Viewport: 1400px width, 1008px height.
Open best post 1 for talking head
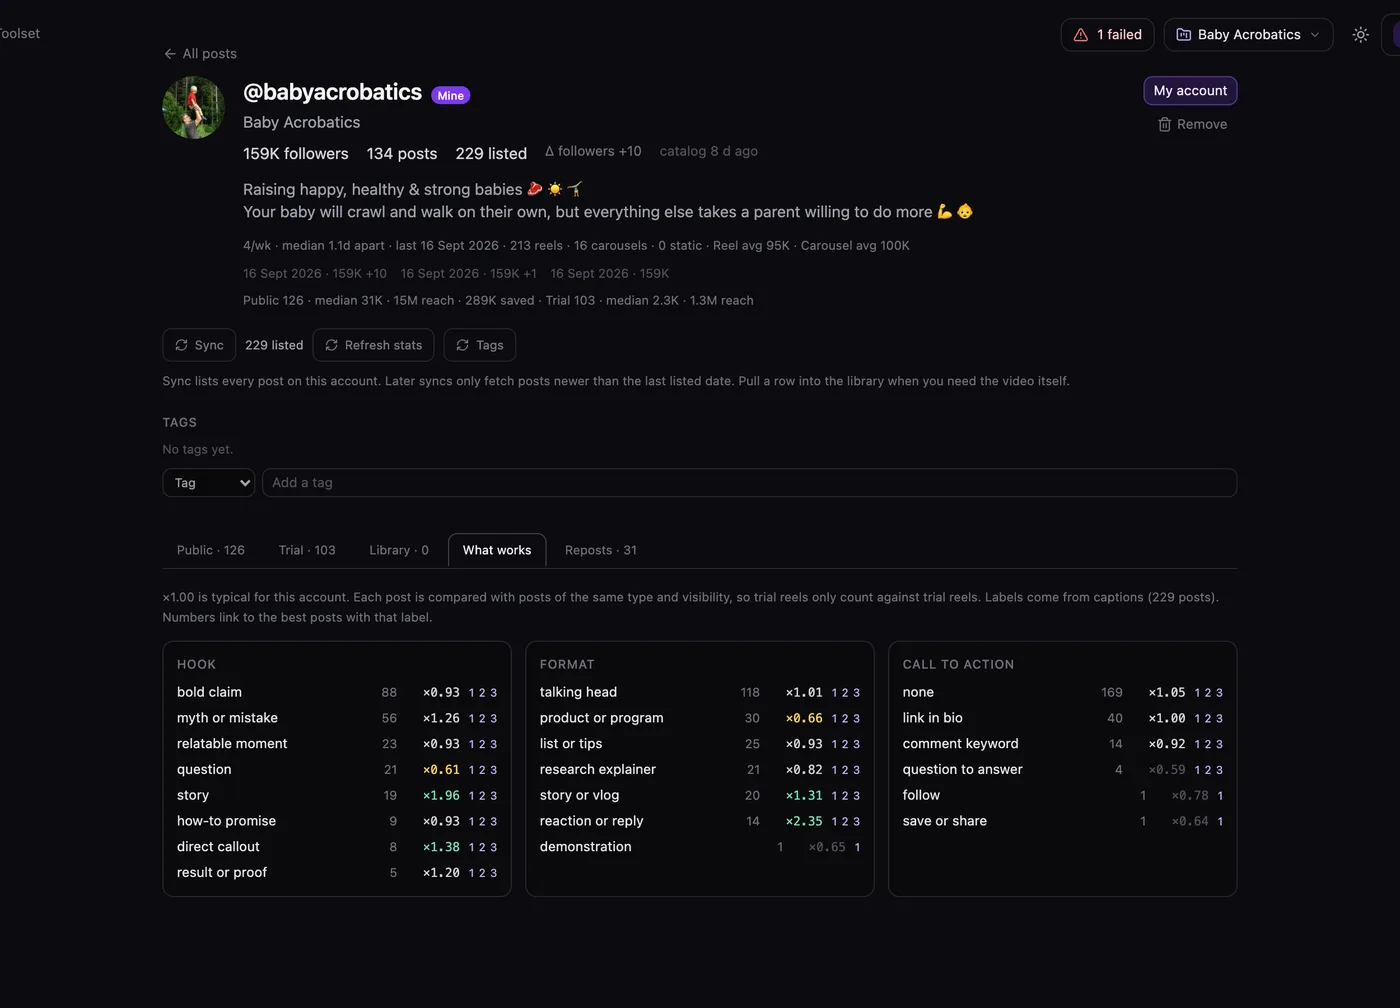tap(834, 693)
